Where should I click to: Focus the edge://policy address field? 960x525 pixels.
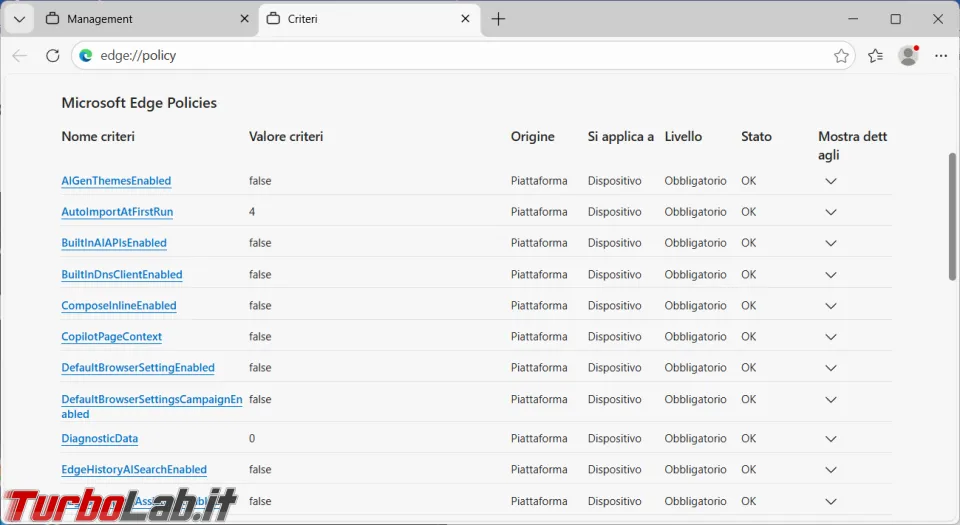click(462, 56)
